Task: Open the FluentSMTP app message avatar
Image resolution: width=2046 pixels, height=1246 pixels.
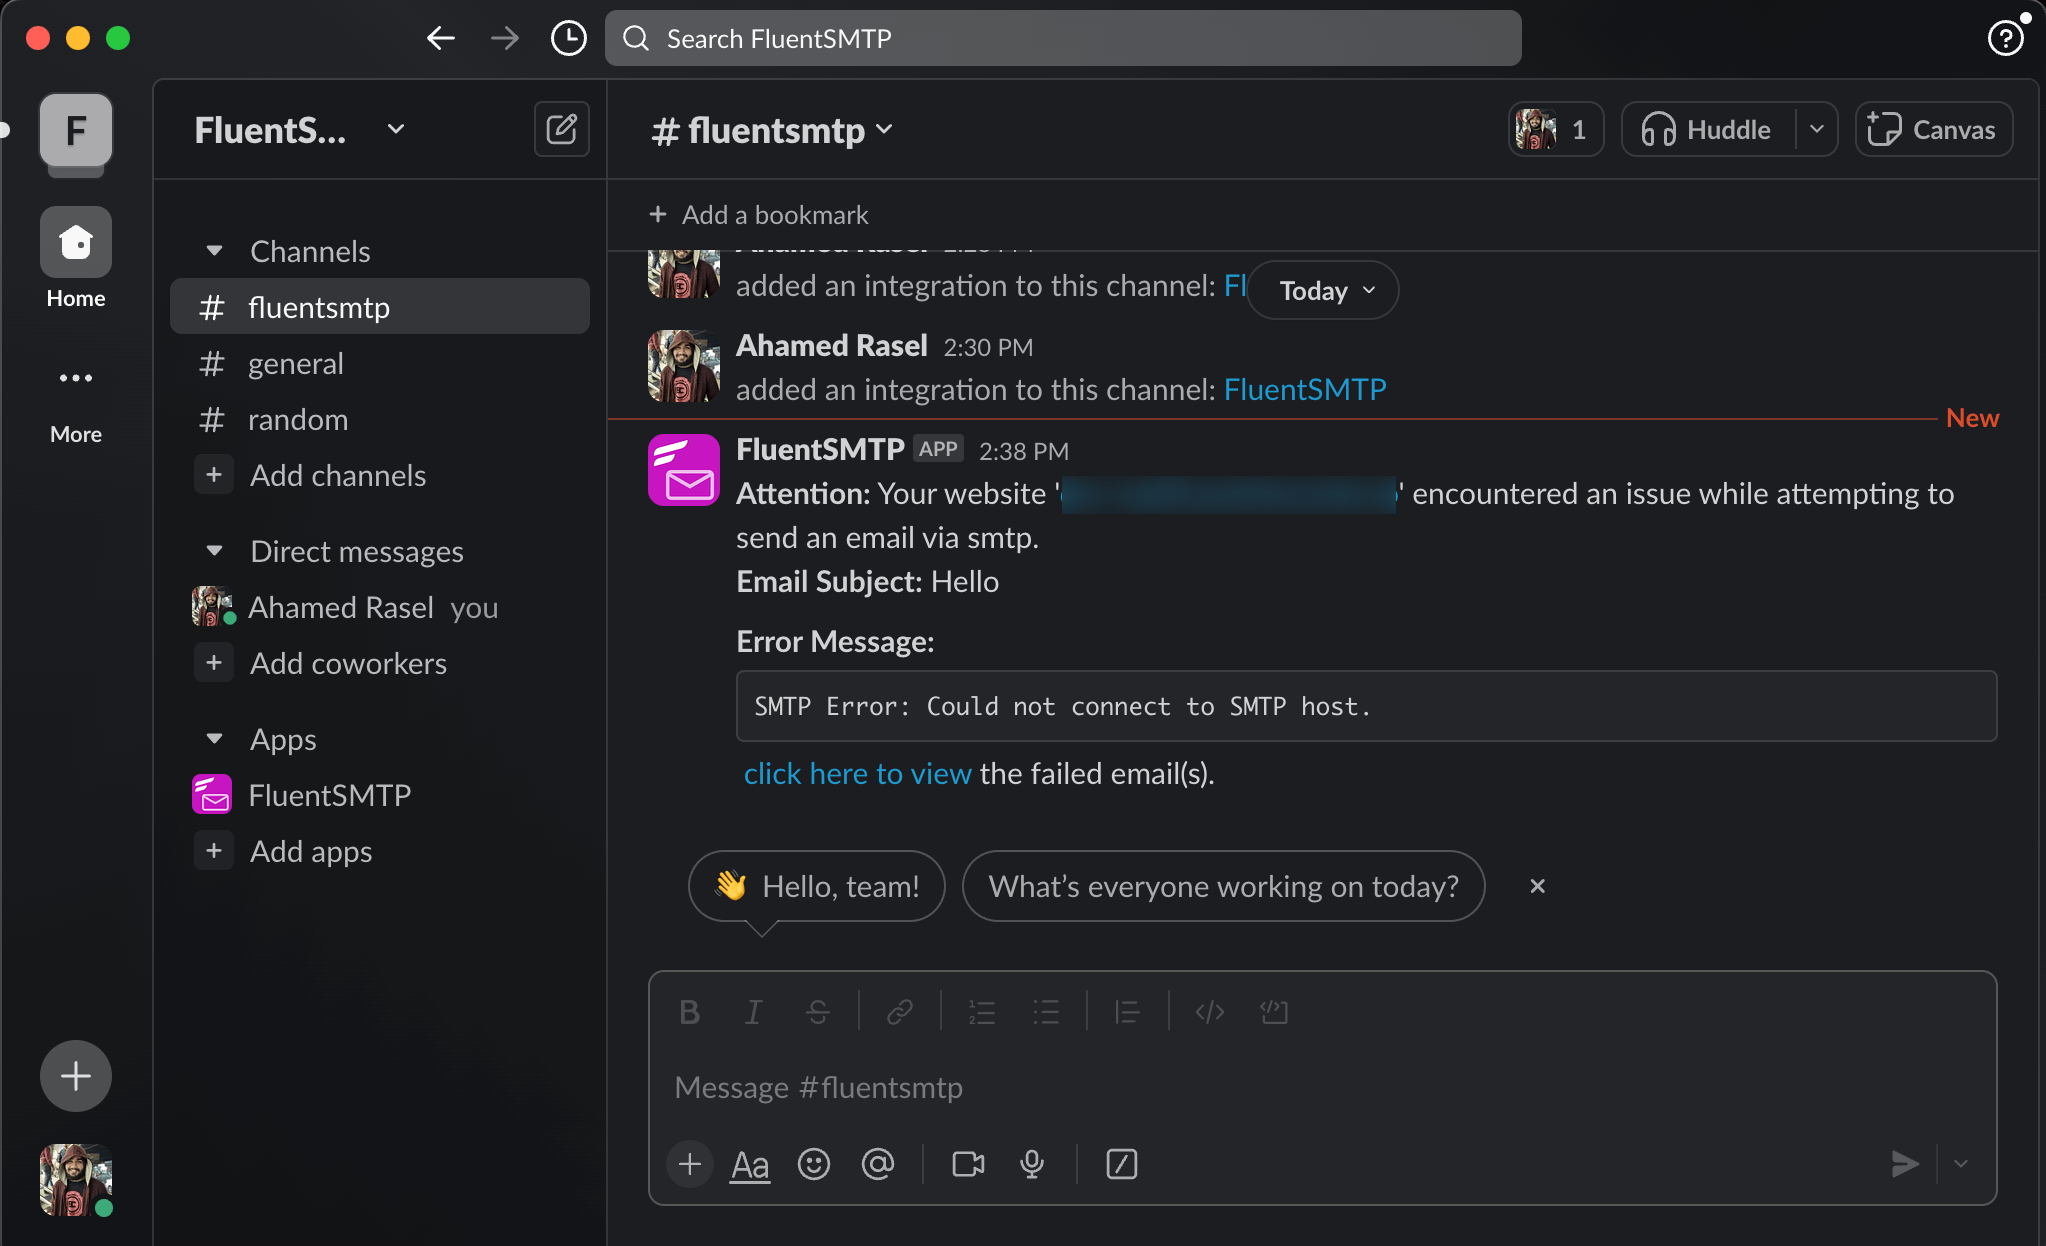Action: (684, 470)
